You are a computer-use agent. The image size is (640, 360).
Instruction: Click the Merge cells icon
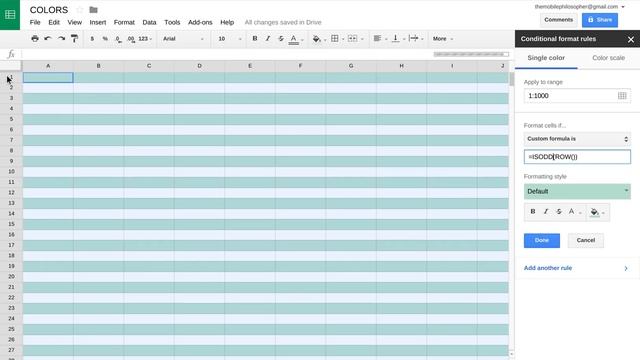click(x=353, y=38)
